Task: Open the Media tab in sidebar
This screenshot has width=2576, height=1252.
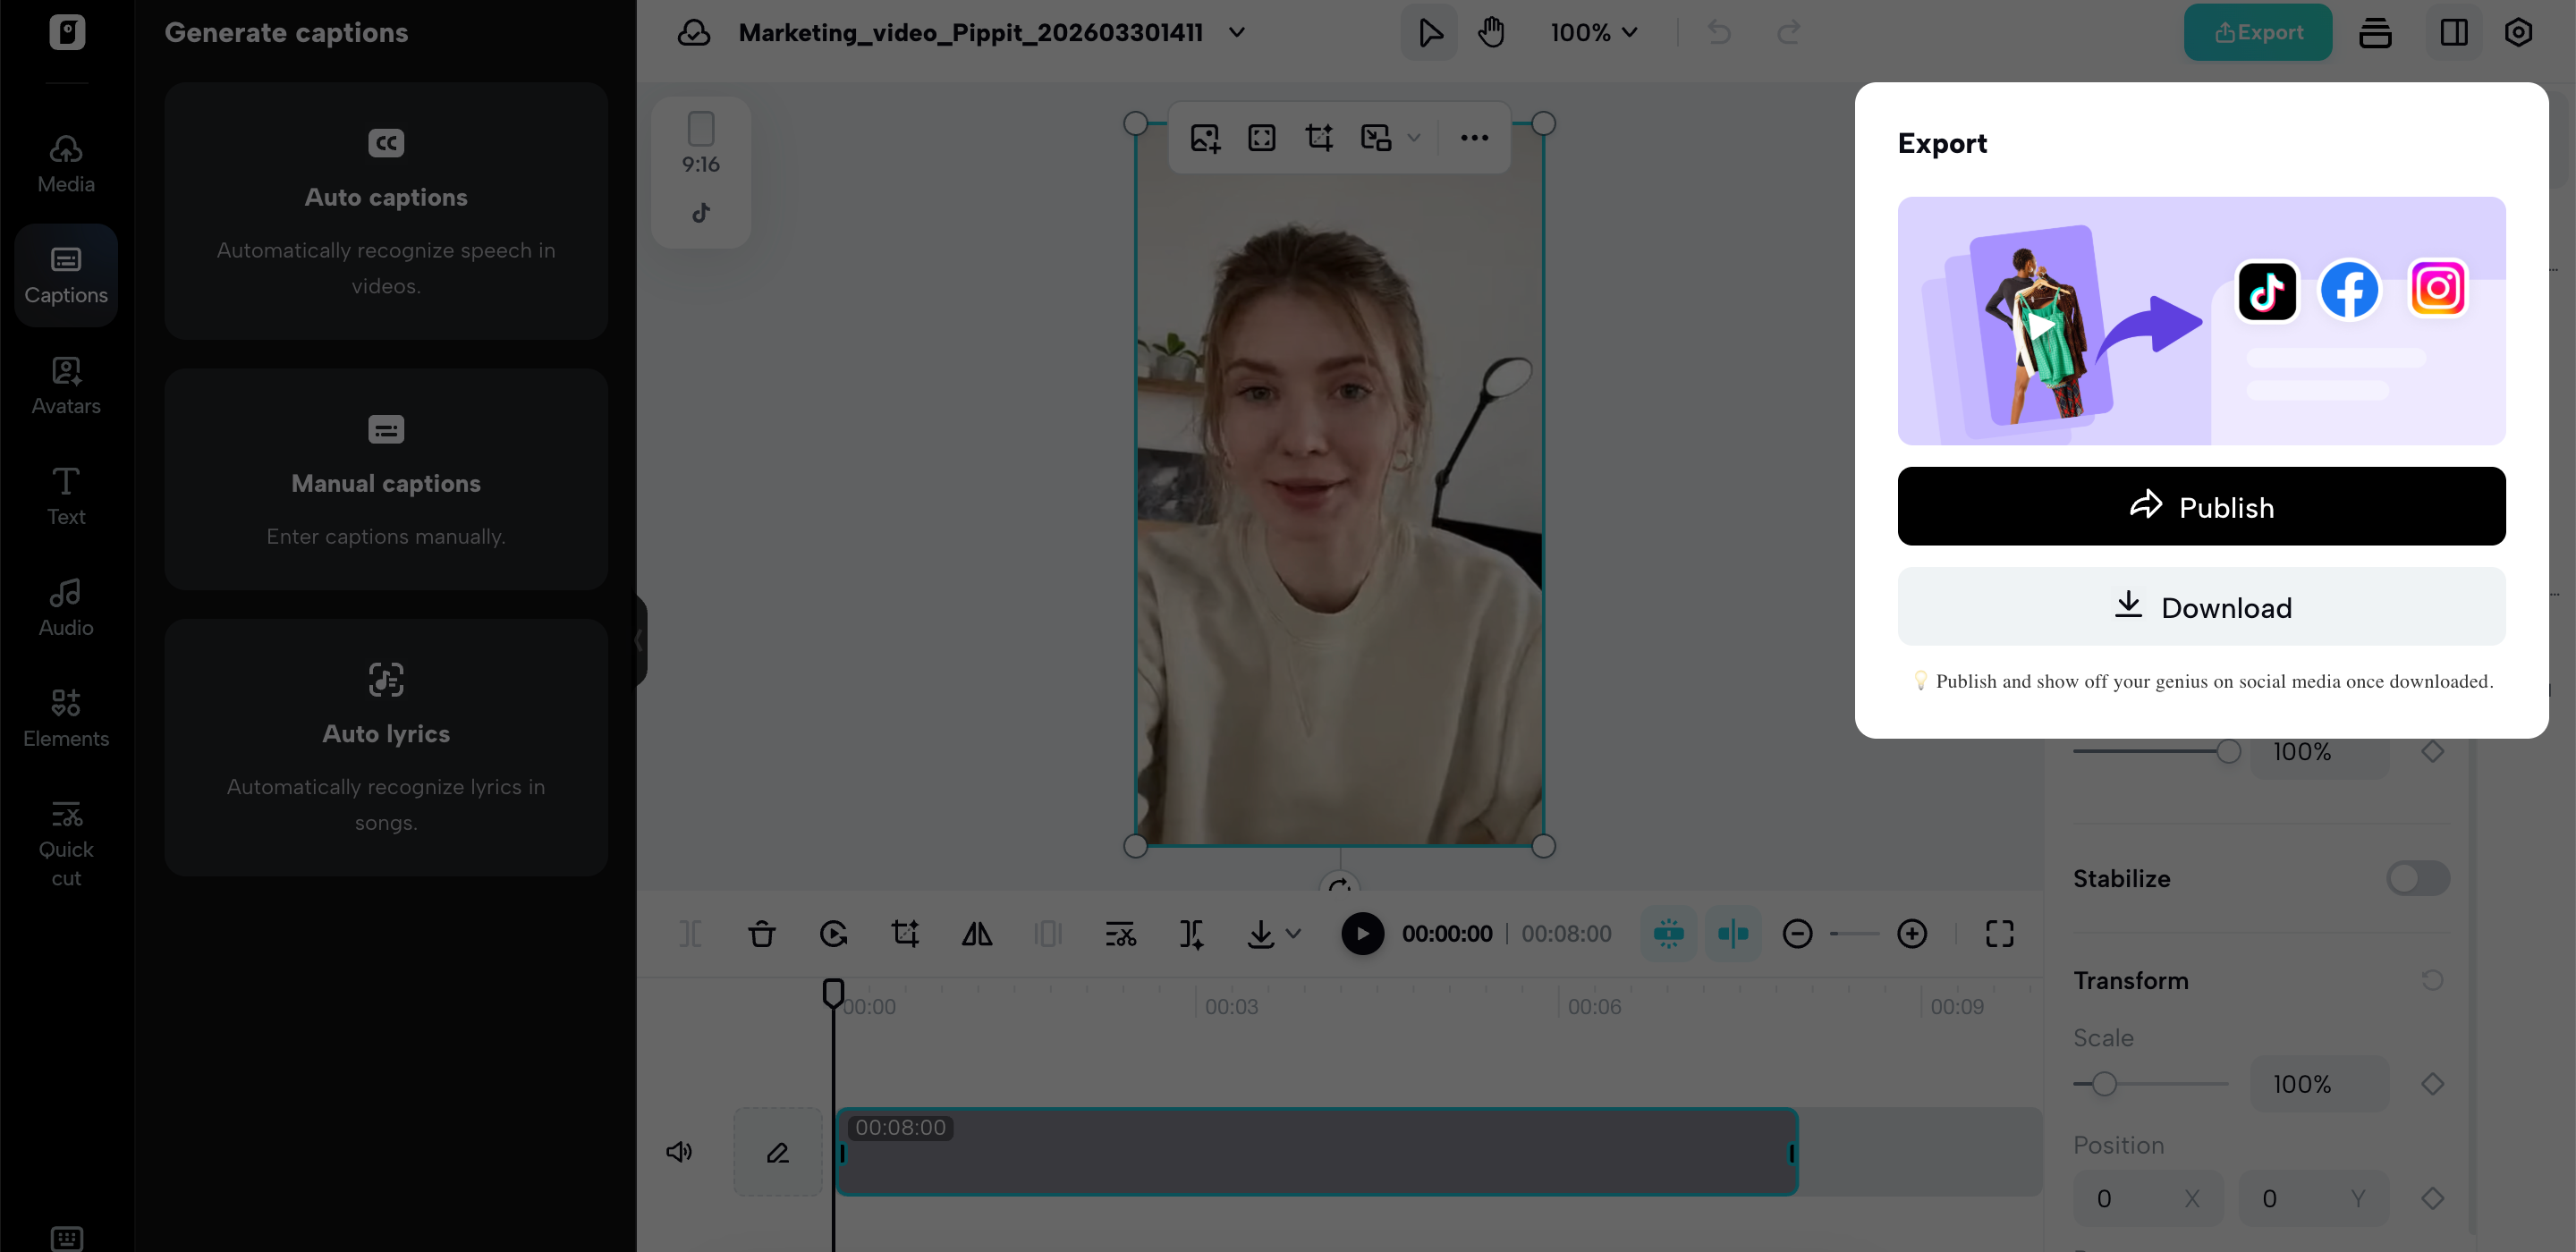Action: tap(66, 164)
